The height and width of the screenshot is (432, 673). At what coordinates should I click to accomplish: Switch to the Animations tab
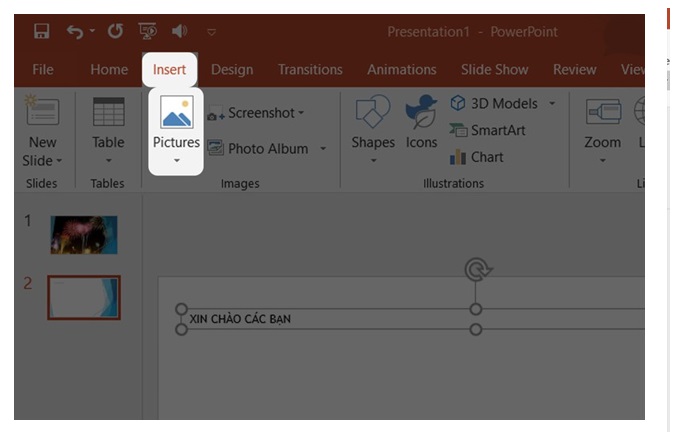[401, 70]
